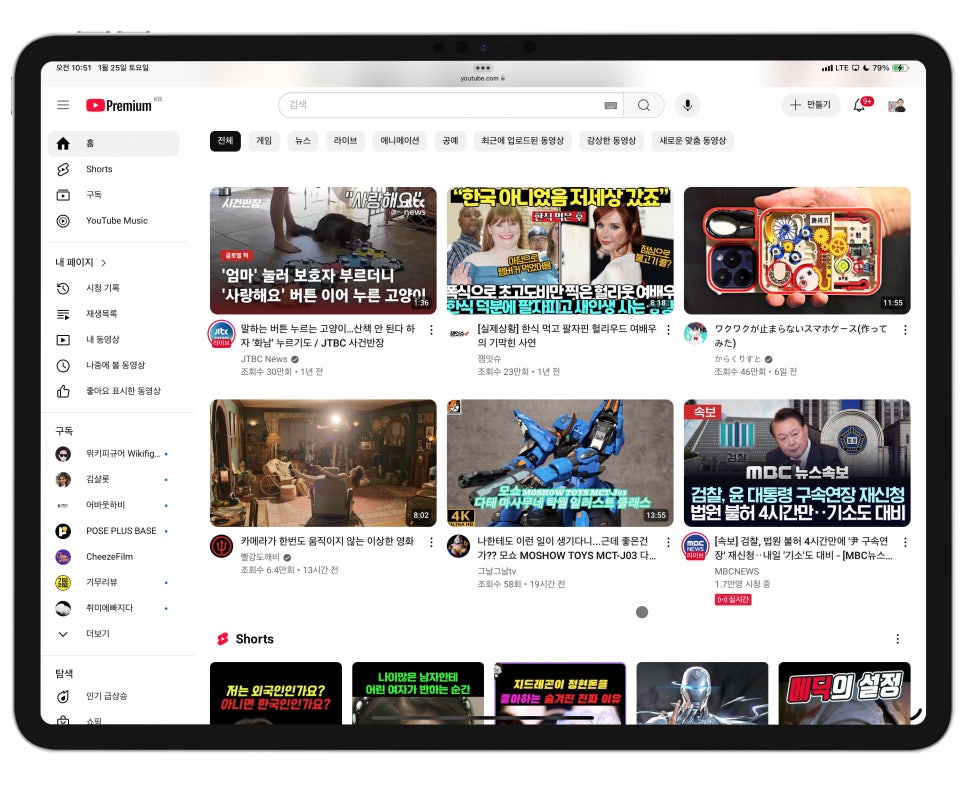
Task: Select the 뉴스 filter chip
Action: 302,141
